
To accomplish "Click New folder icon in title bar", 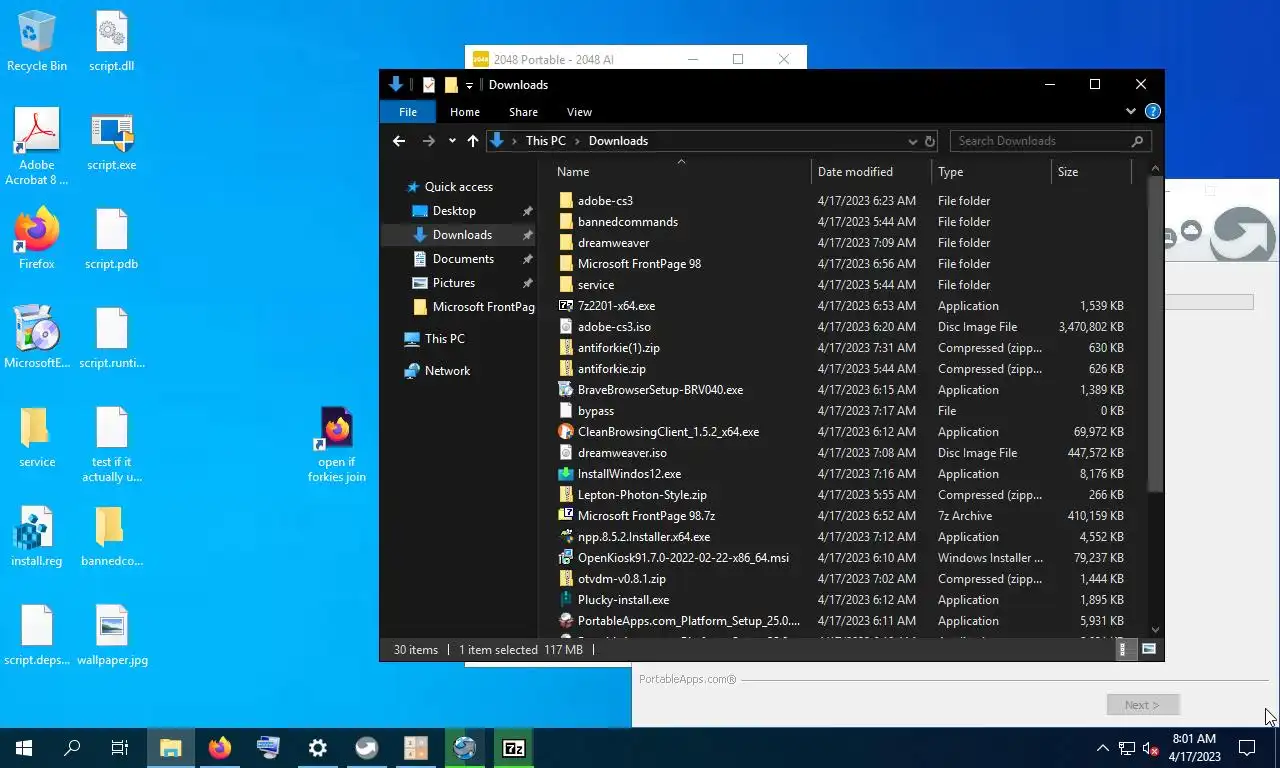I will [x=451, y=85].
